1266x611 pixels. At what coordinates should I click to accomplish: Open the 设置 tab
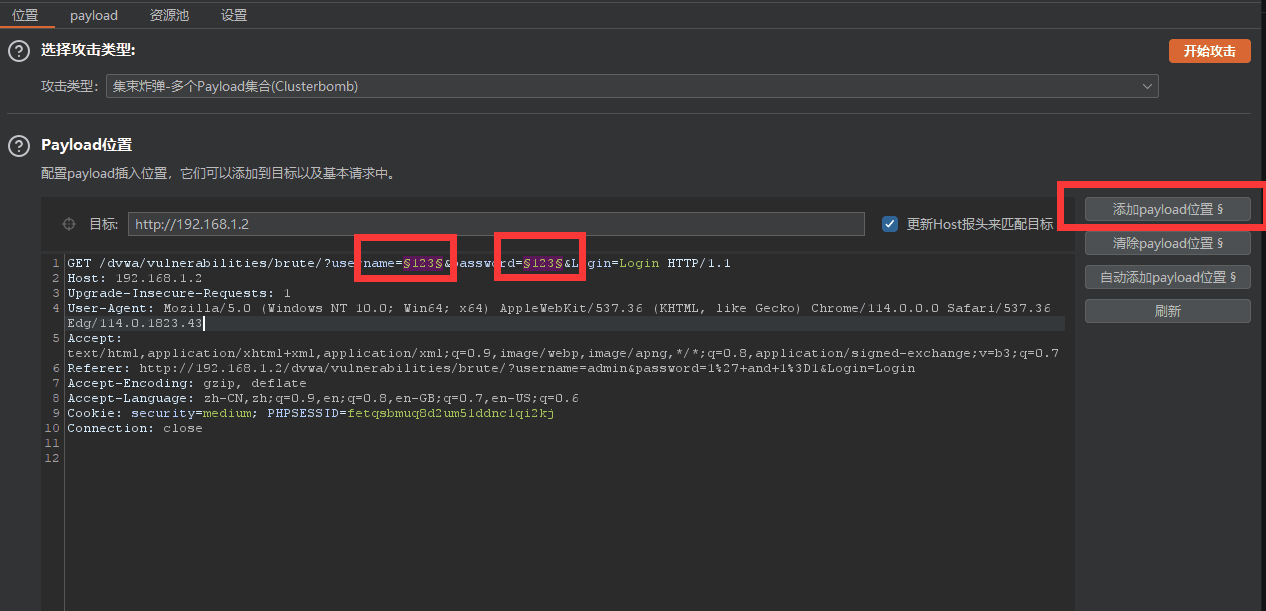click(234, 15)
